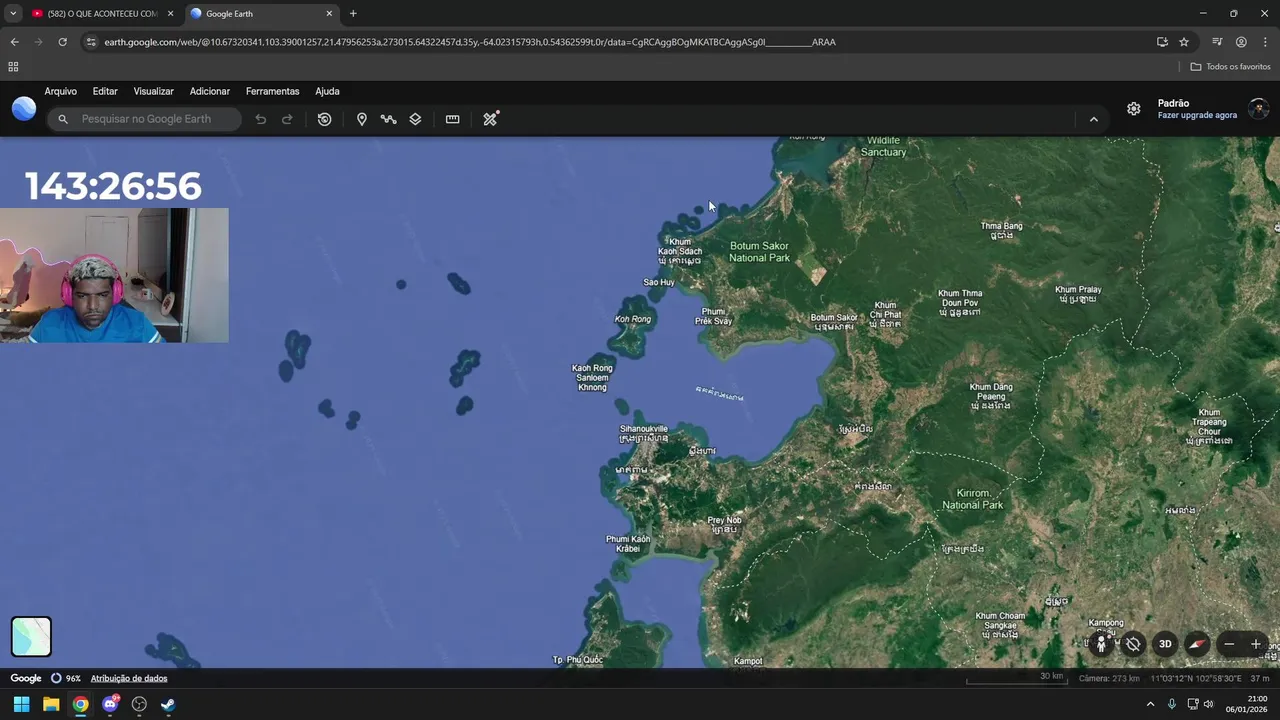Reload the page

(62, 42)
